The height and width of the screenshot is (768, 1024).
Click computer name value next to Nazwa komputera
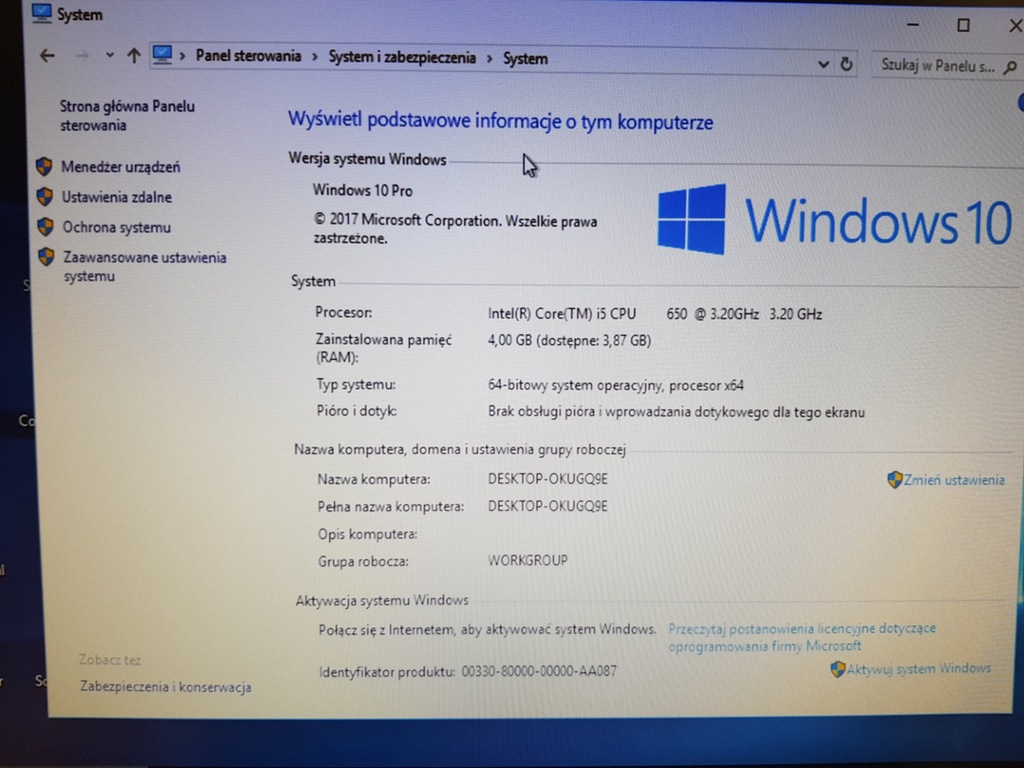tap(547, 479)
